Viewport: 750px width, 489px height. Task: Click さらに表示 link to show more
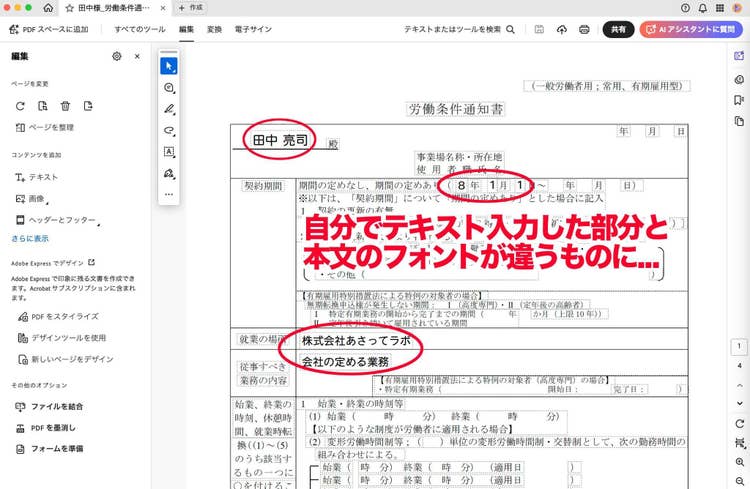coord(30,239)
